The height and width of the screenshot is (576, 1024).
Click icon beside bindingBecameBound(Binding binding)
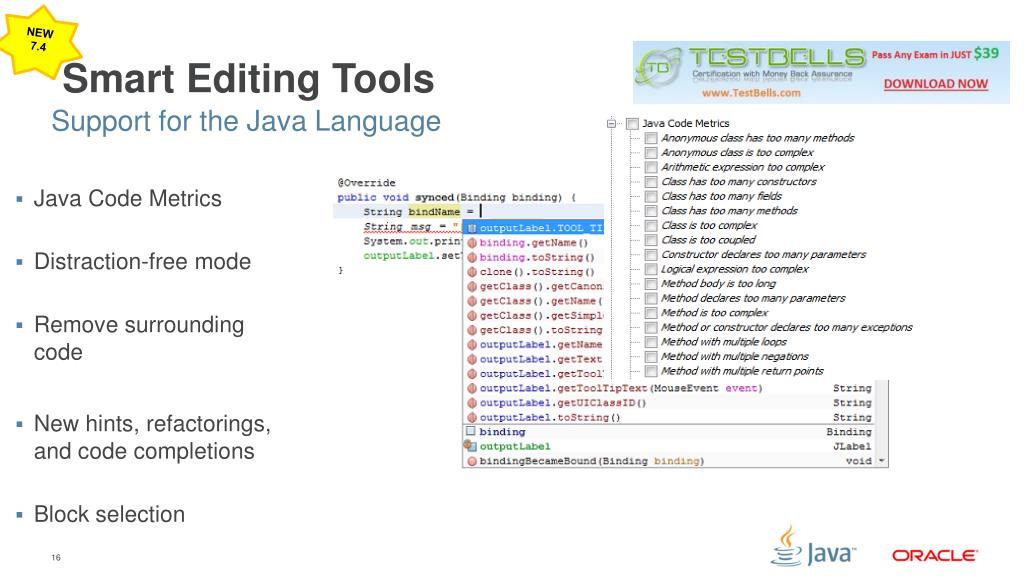472,461
